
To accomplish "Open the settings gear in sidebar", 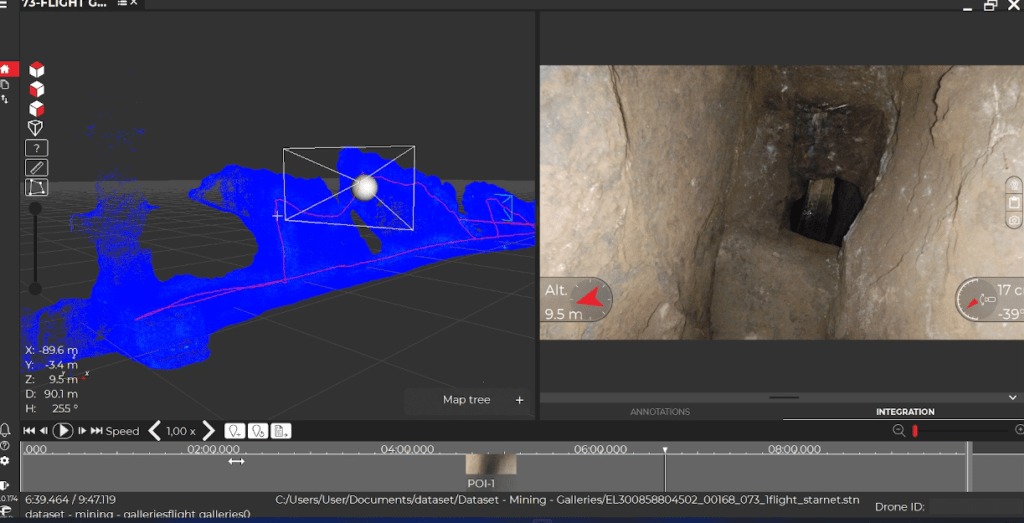I will pos(5,460).
